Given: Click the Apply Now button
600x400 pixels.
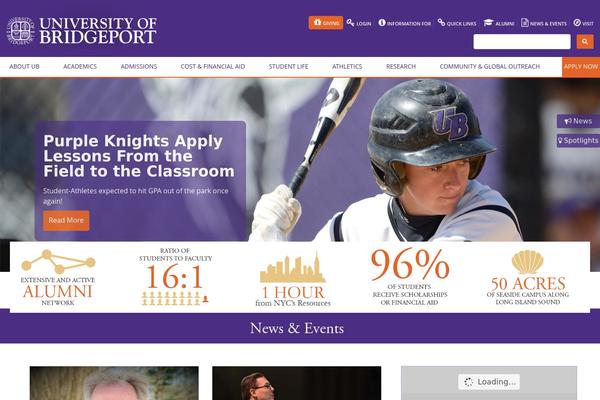Looking at the screenshot, I should [x=581, y=67].
